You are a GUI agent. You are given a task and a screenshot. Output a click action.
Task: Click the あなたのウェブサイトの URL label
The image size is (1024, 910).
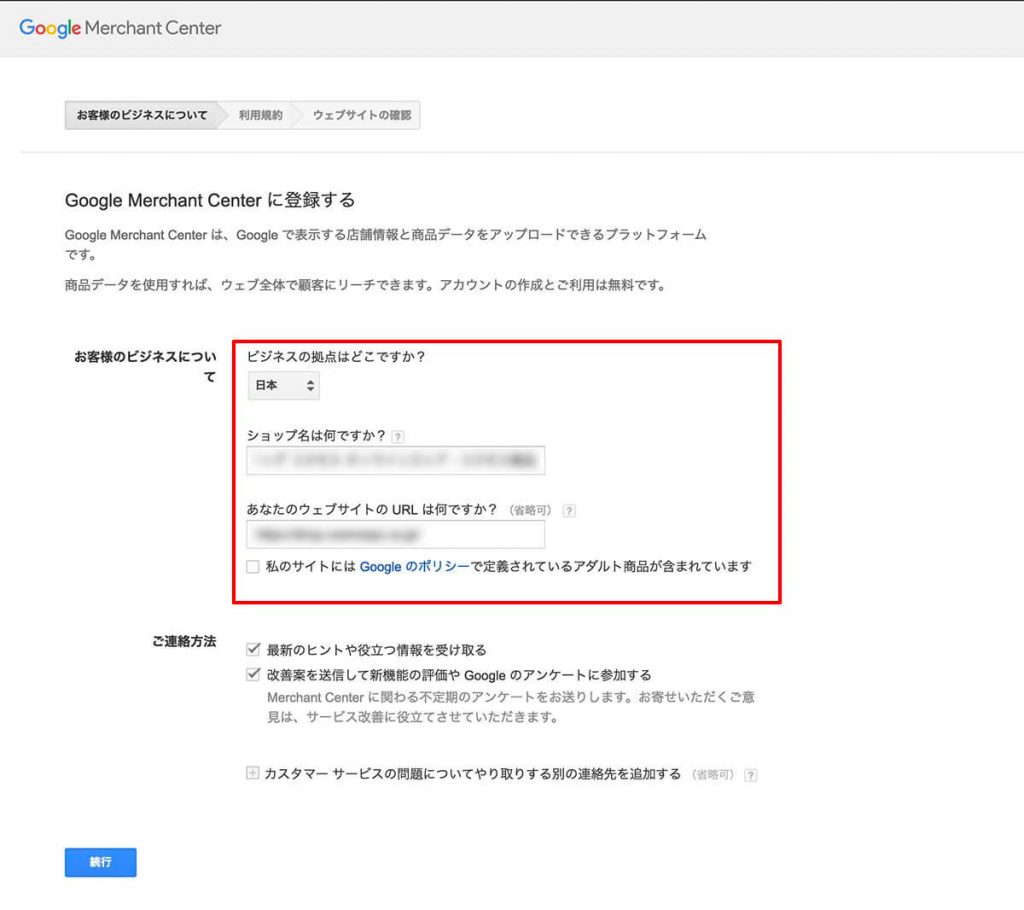(372, 510)
